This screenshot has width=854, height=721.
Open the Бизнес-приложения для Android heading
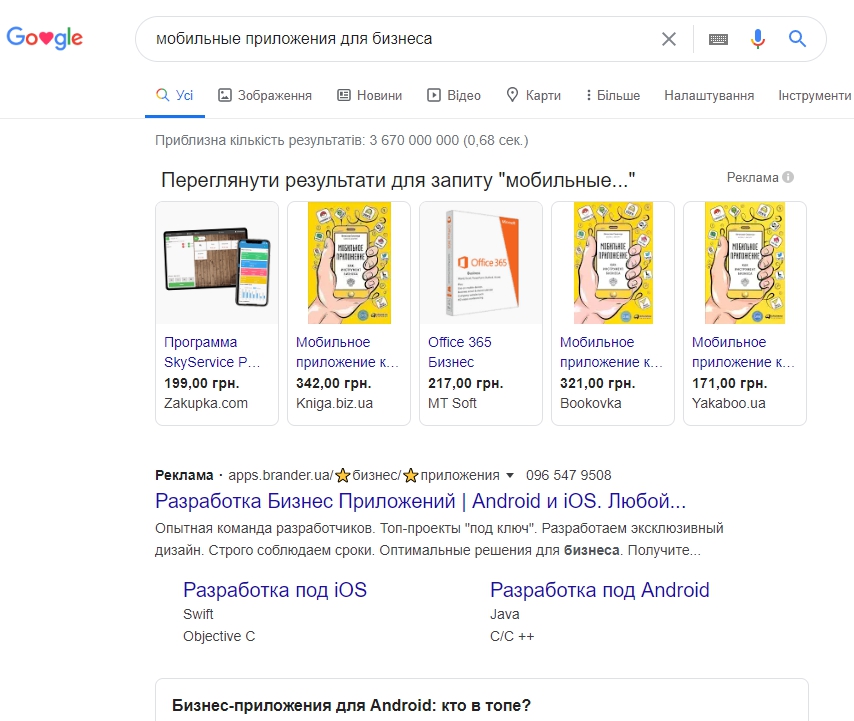pos(351,705)
